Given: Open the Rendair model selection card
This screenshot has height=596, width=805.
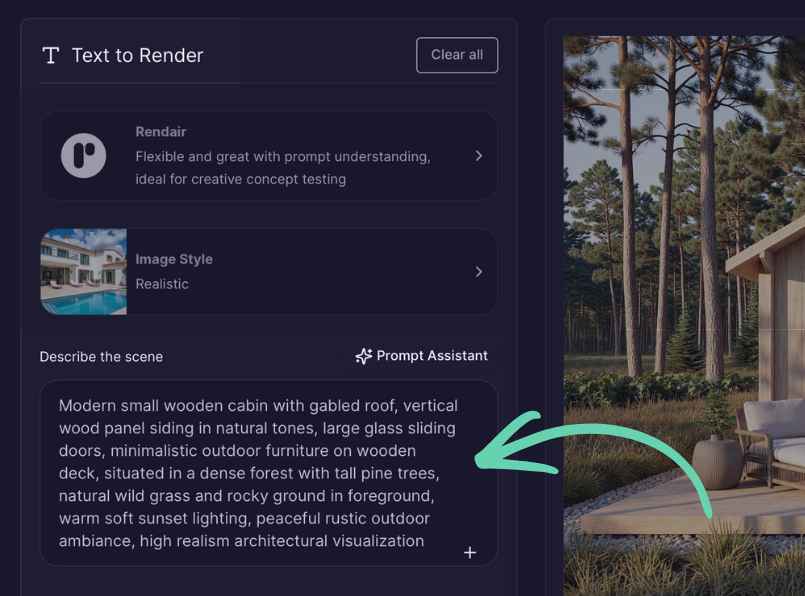Looking at the screenshot, I should (269, 156).
